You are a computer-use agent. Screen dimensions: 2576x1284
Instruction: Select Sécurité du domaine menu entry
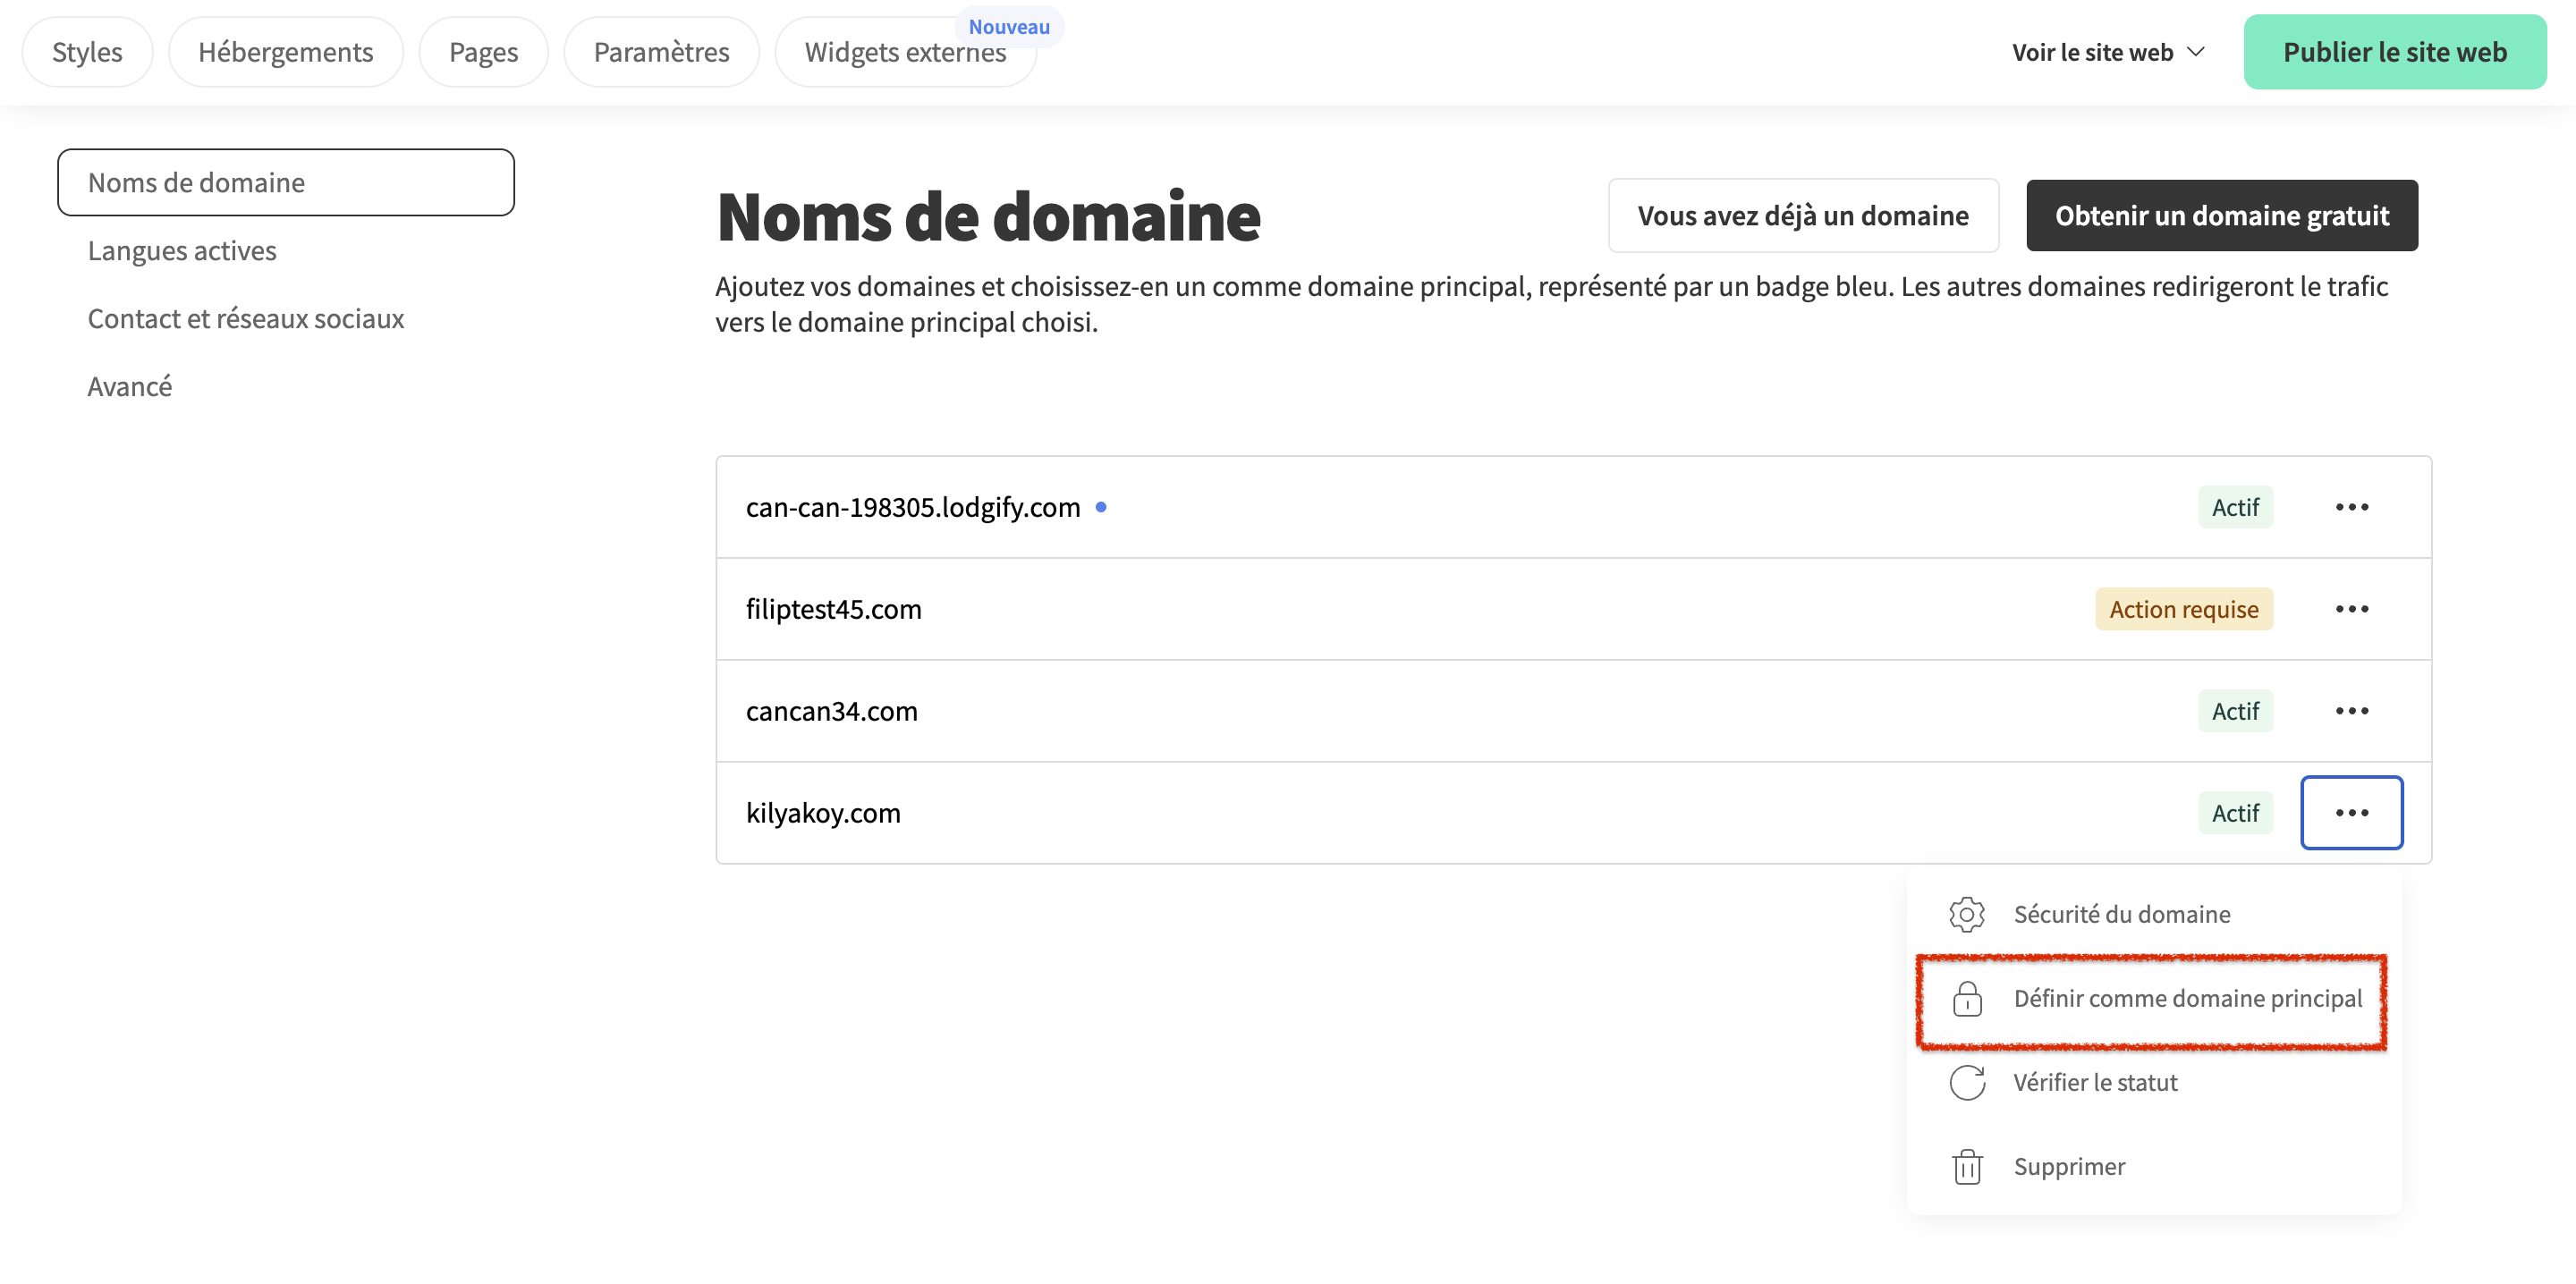pyautogui.click(x=2153, y=914)
